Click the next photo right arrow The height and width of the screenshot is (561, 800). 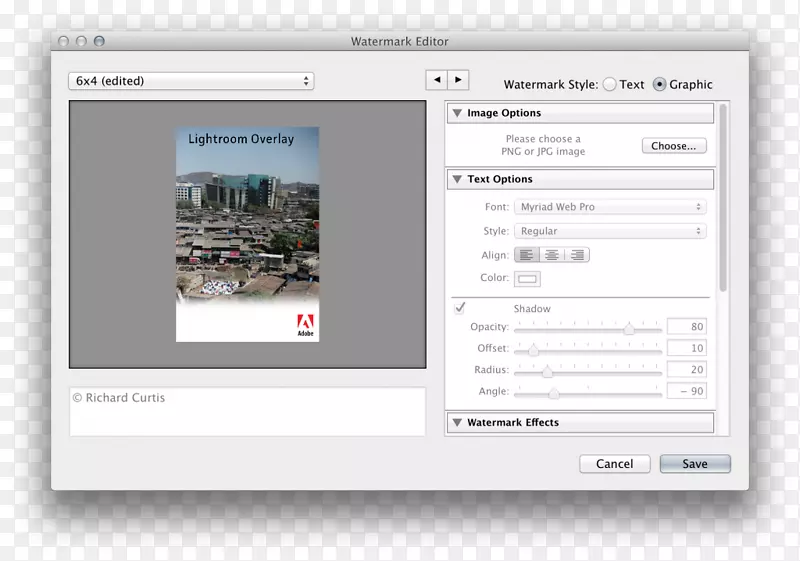458,80
